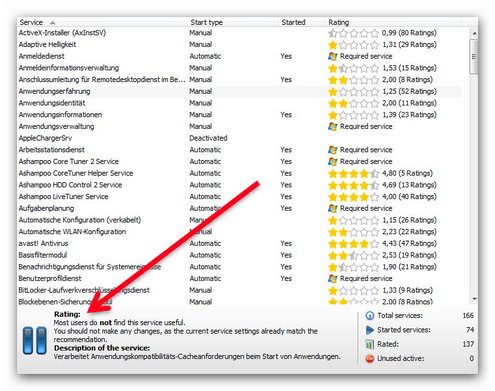Click the Windows flag icon in Anmeldedienst row

point(332,56)
